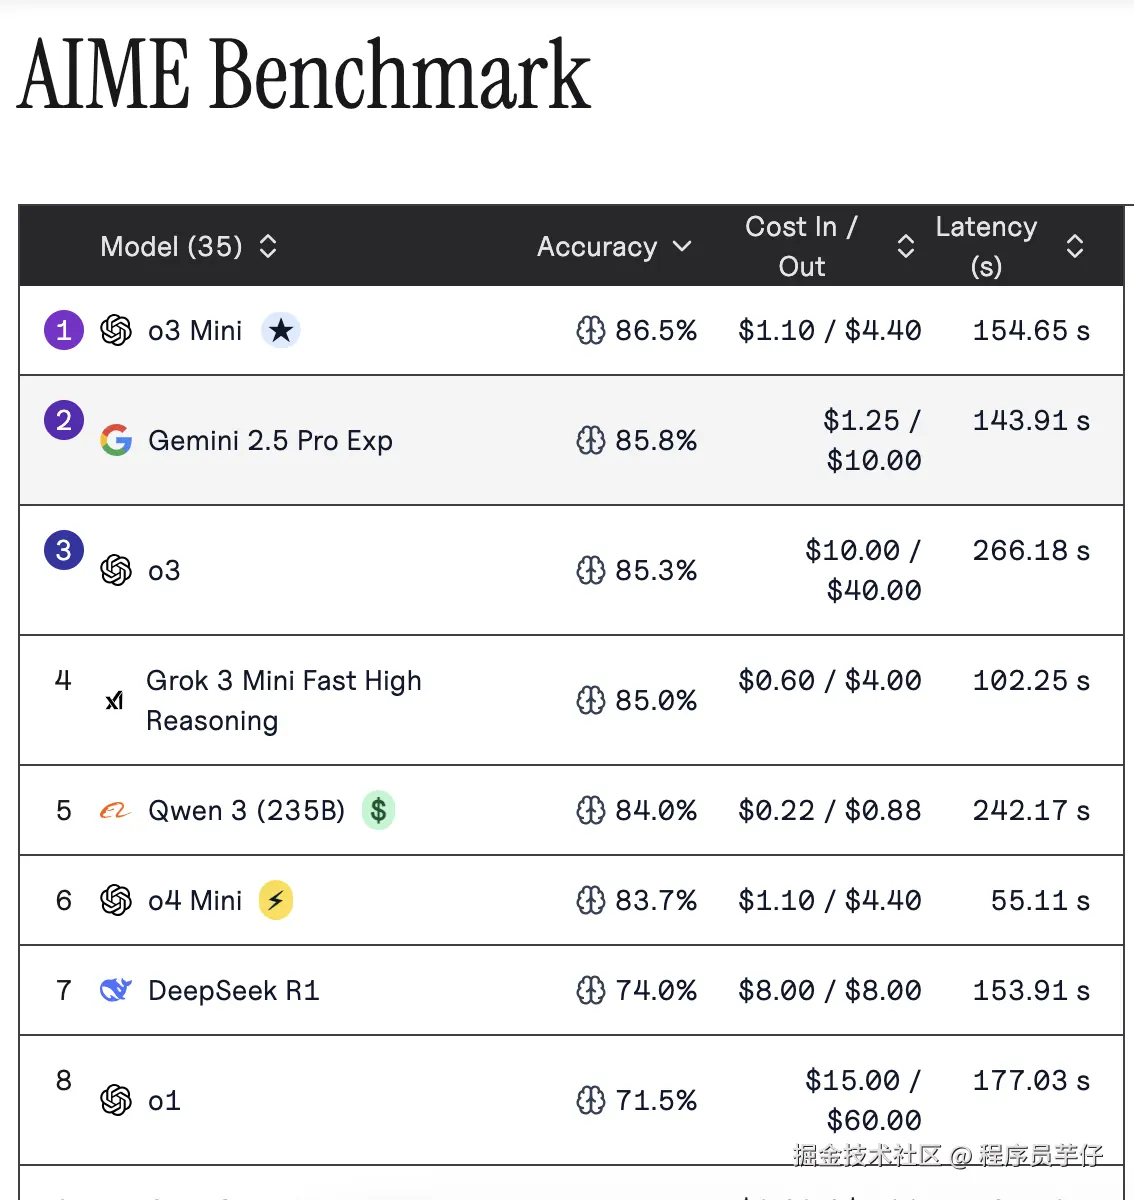
Task: Toggle Accuracy sort chevron in header
Action: coord(682,246)
